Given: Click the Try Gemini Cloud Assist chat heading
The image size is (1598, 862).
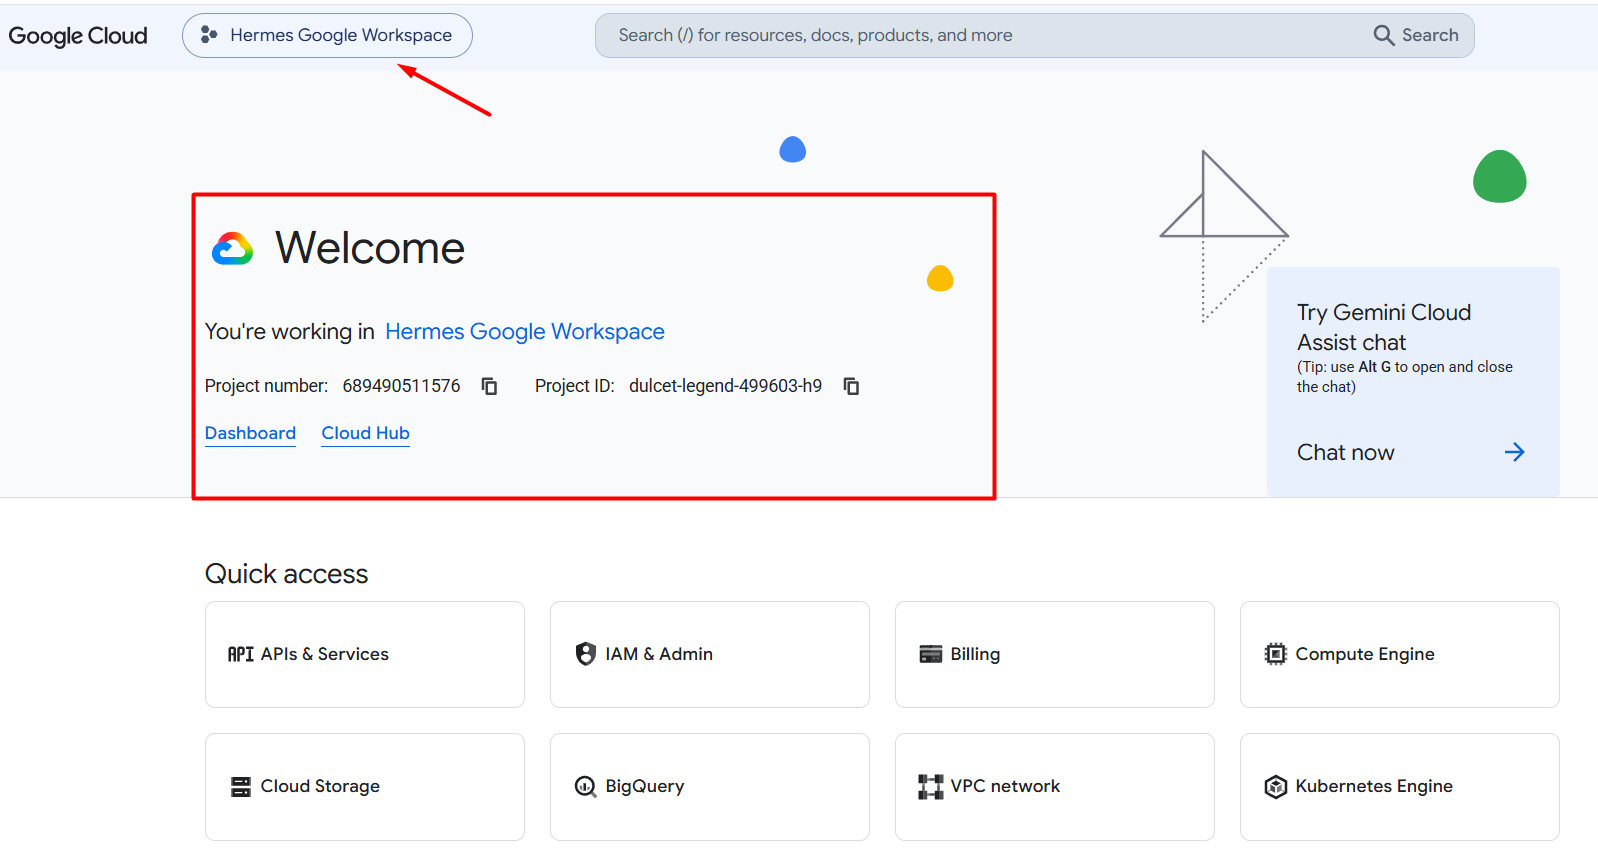Looking at the screenshot, I should [1384, 327].
